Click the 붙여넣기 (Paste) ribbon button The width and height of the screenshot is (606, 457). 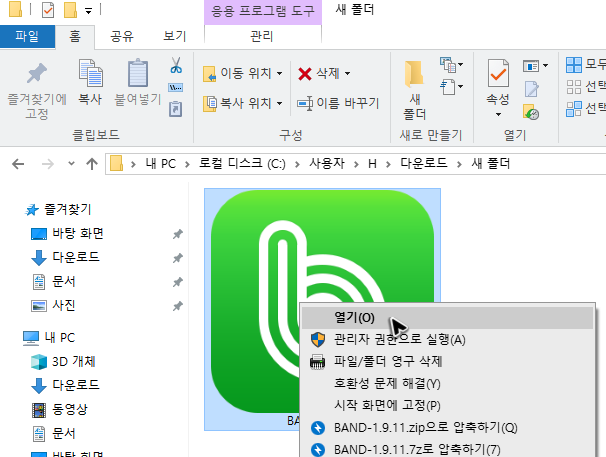138,83
